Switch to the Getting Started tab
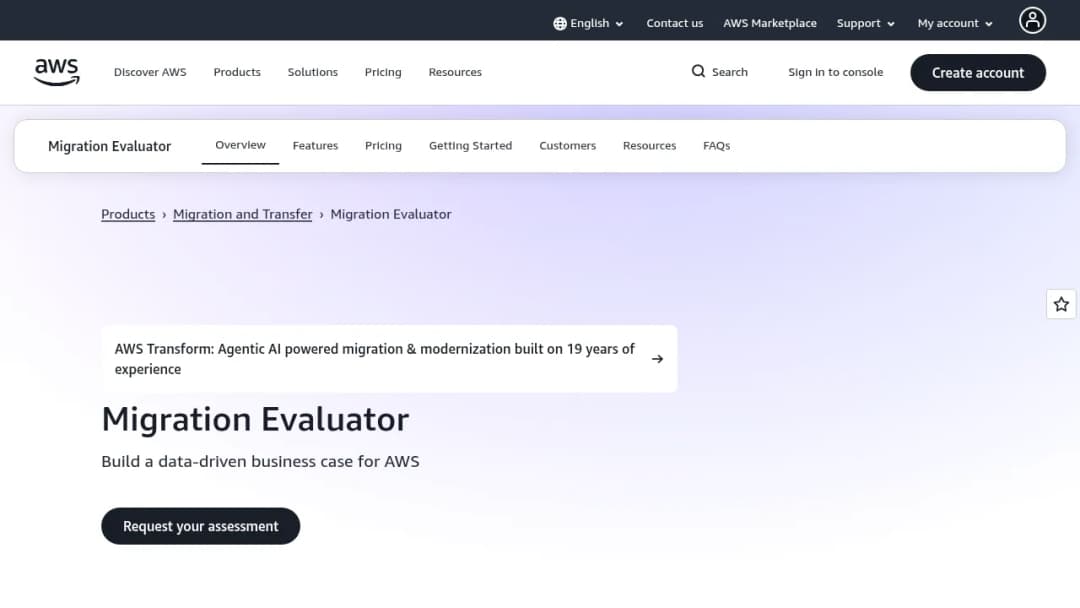This screenshot has width=1080, height=608. [470, 146]
